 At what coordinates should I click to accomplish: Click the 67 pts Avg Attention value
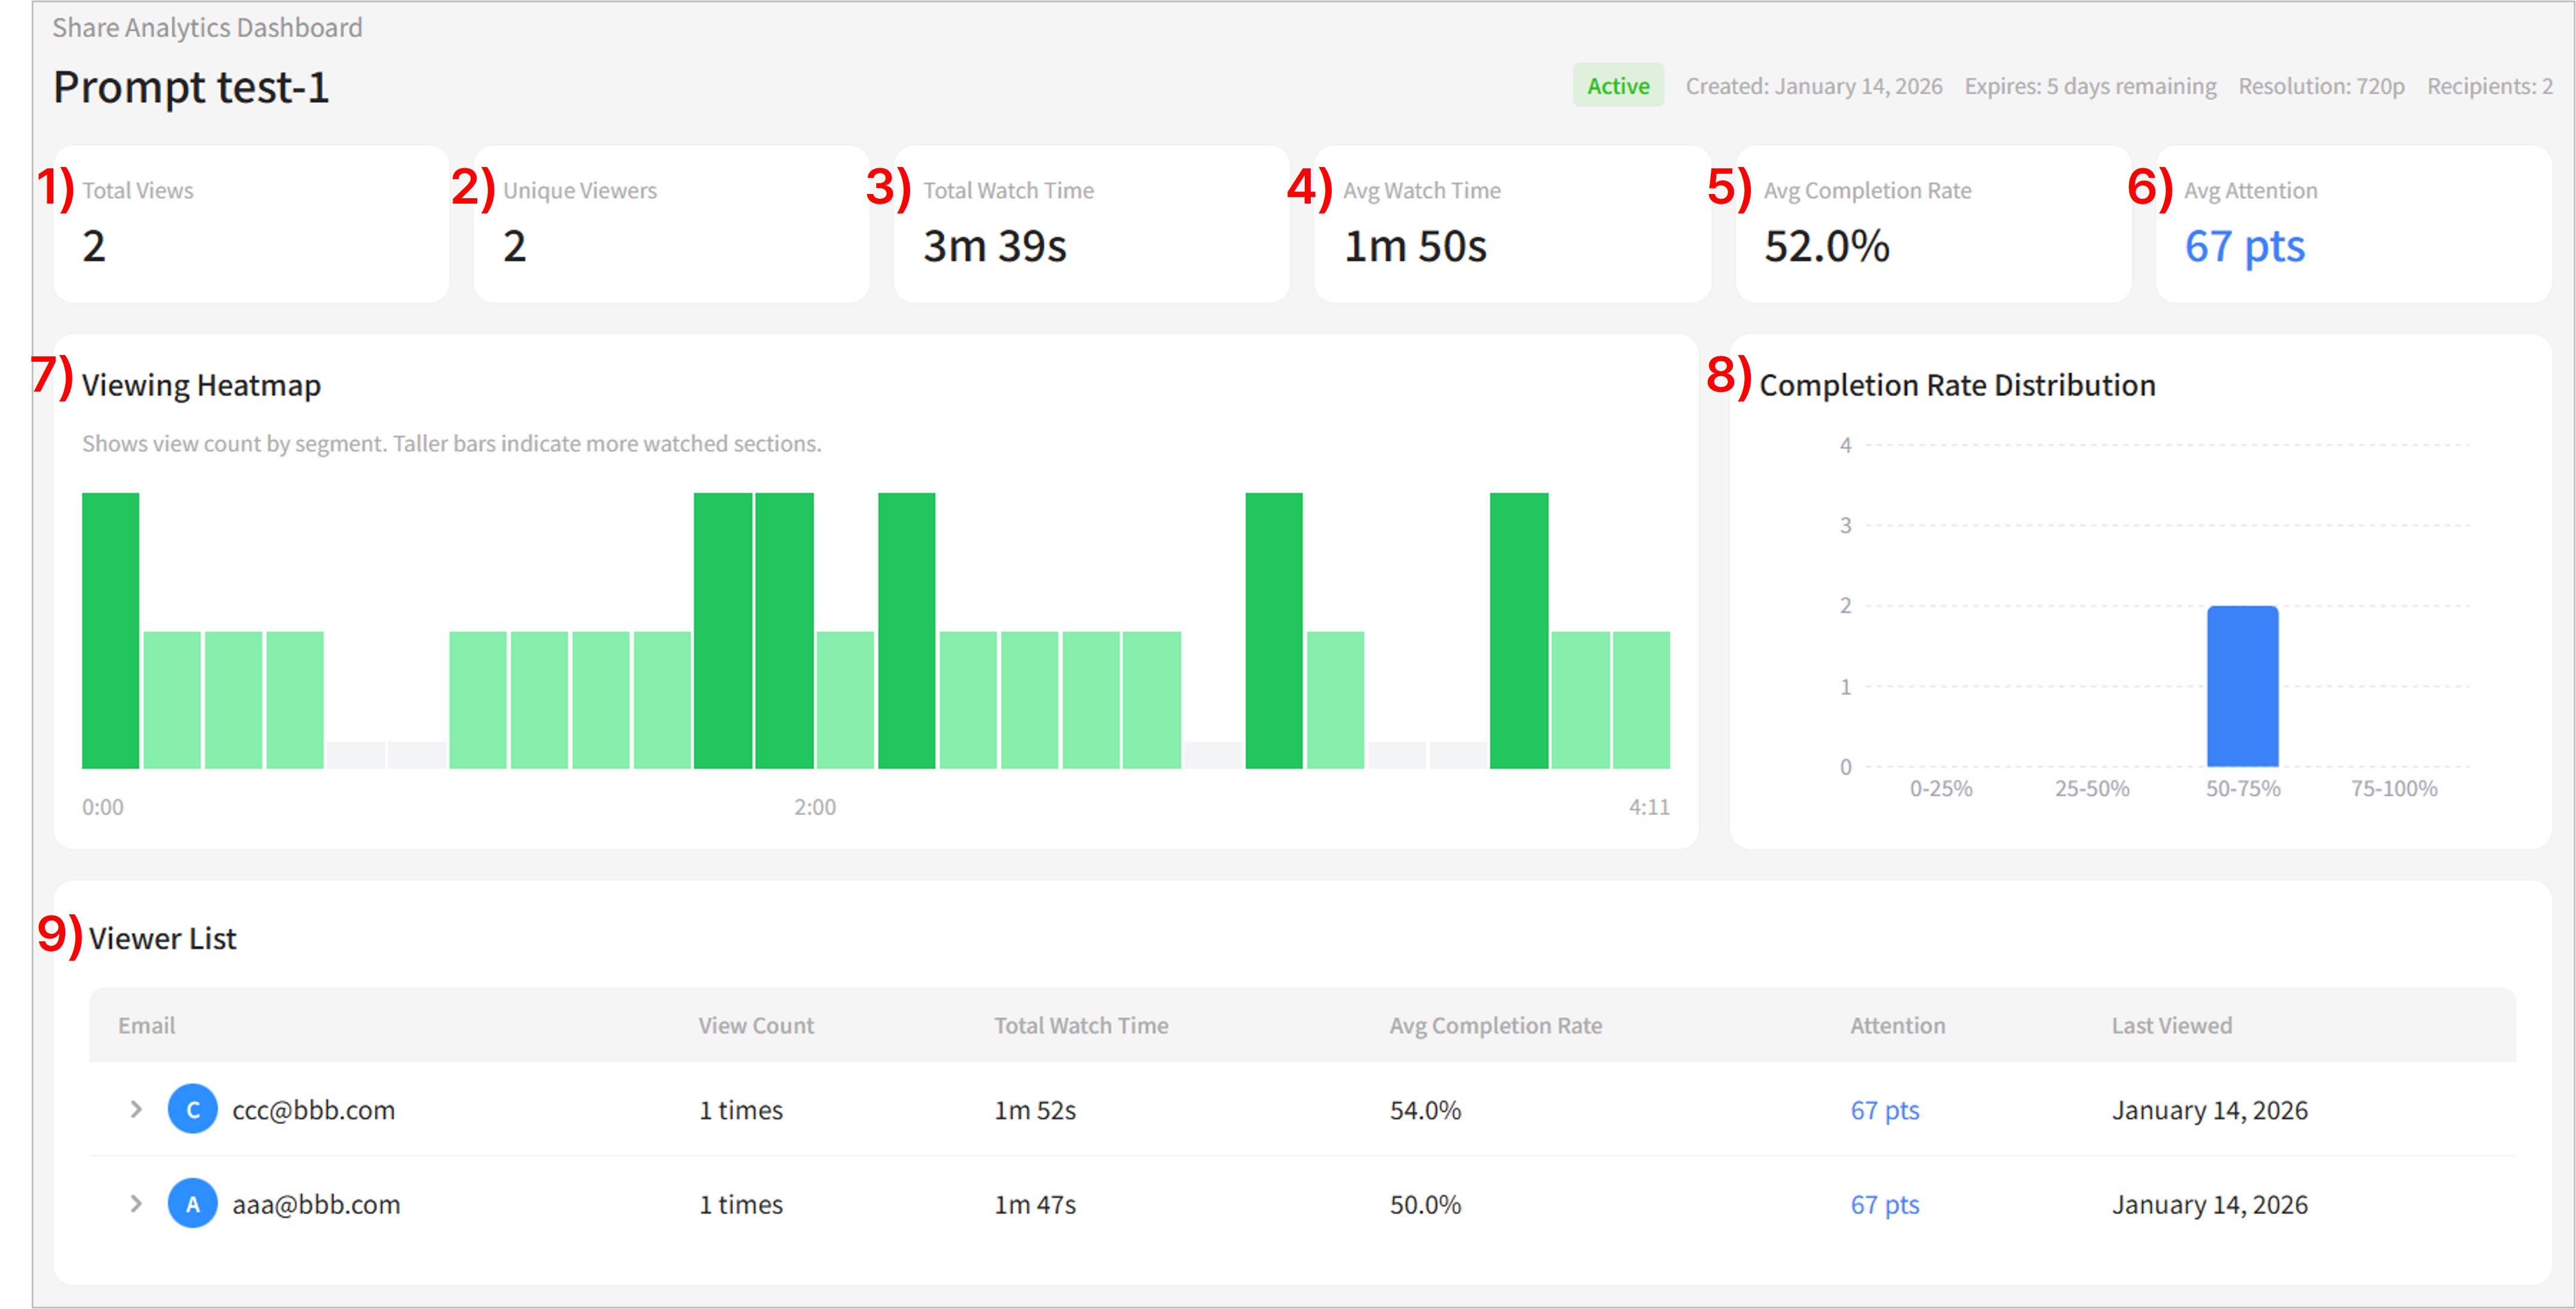click(x=2244, y=246)
